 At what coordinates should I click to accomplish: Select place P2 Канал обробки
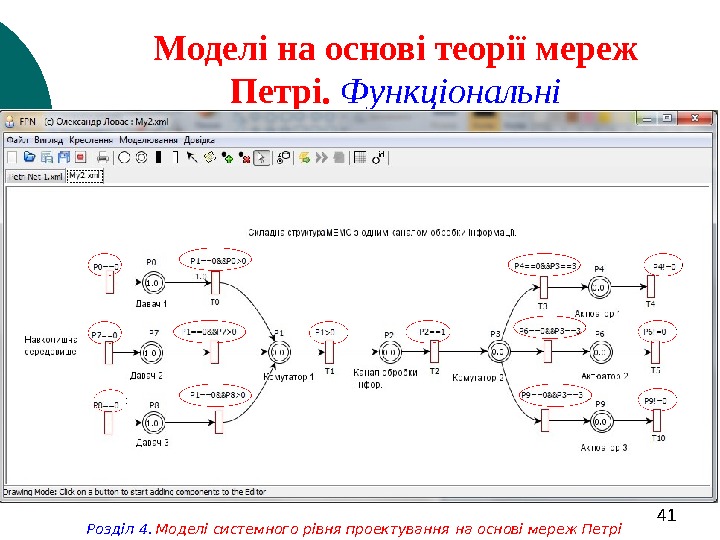click(x=389, y=352)
